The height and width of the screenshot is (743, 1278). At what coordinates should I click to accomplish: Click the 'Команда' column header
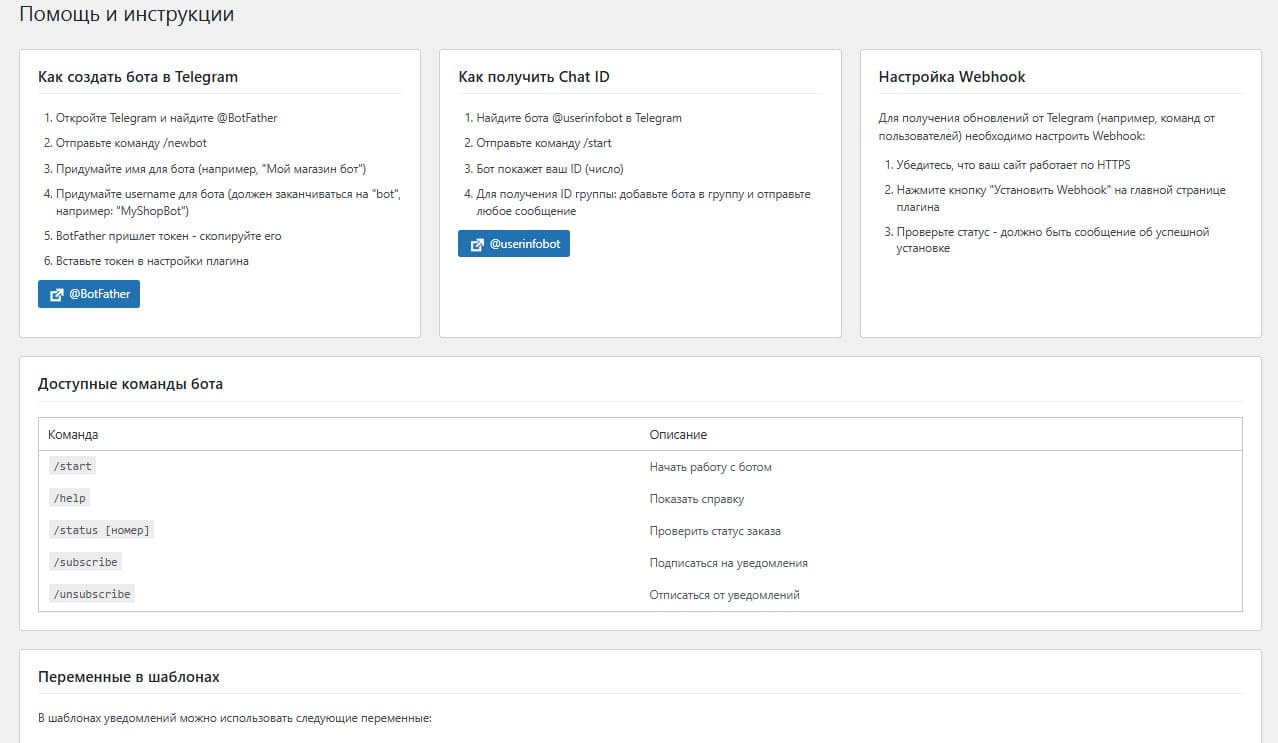click(73, 435)
